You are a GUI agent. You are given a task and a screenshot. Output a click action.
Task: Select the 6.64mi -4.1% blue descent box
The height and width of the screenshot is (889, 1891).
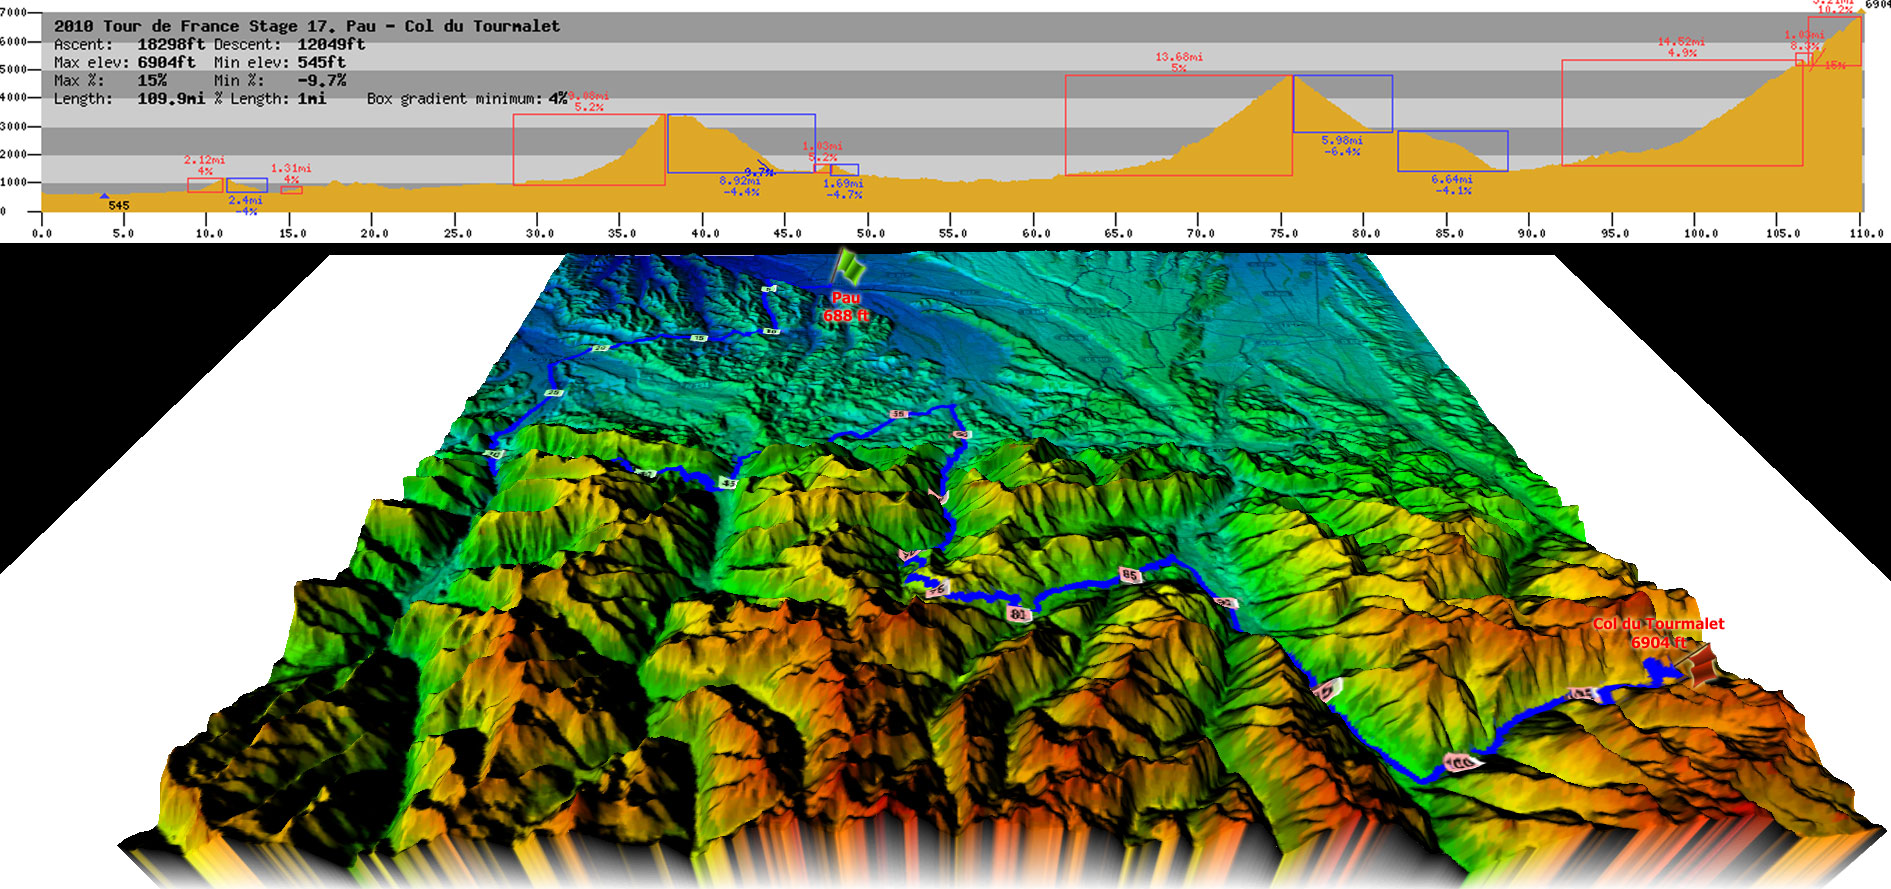coord(1452,151)
